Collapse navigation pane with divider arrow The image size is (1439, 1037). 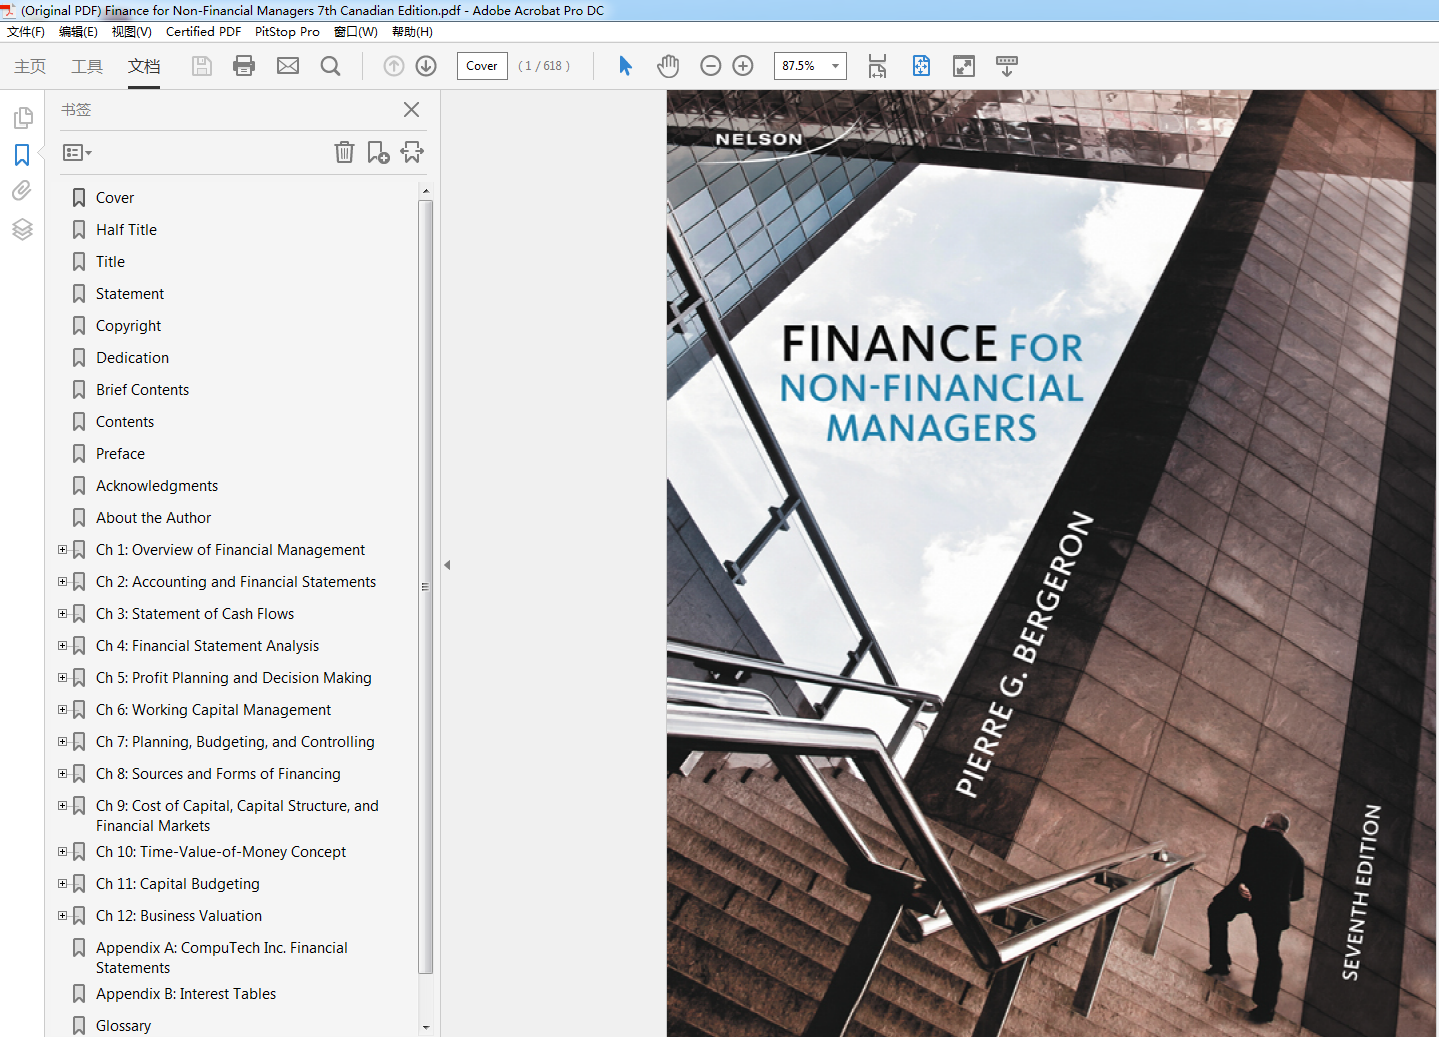coord(447,565)
